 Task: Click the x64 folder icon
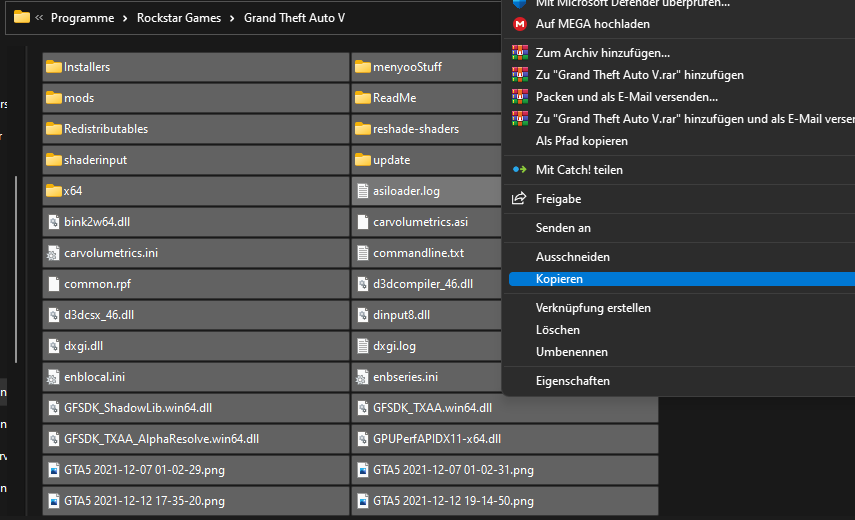point(53,191)
